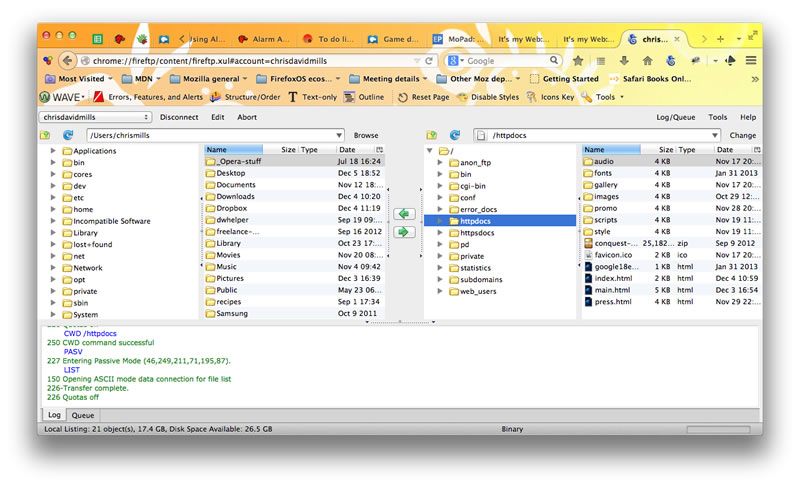Screen dimensions: 800x487
Task: Open the Tools menu in FireFTP
Action: (718, 117)
